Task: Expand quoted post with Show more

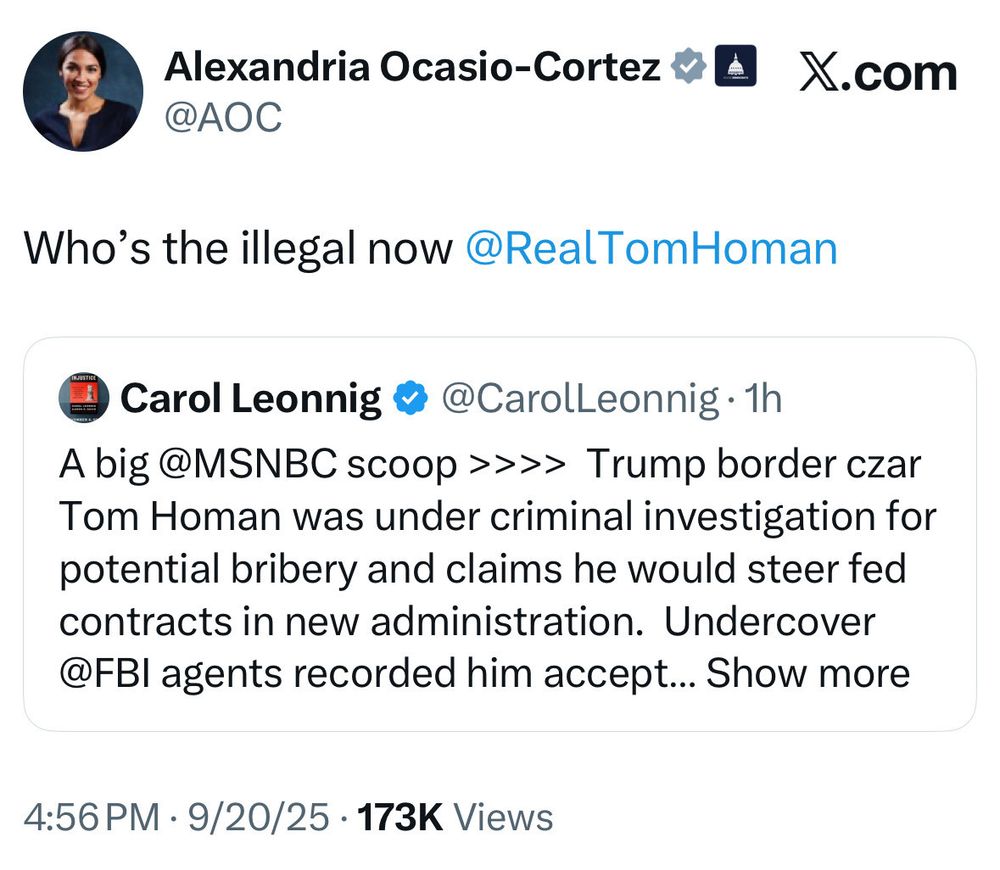Action: tap(808, 673)
